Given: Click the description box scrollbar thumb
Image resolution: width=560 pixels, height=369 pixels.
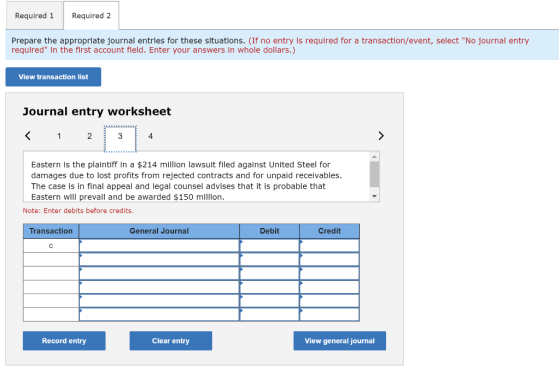Looking at the screenshot, I should click(x=374, y=174).
